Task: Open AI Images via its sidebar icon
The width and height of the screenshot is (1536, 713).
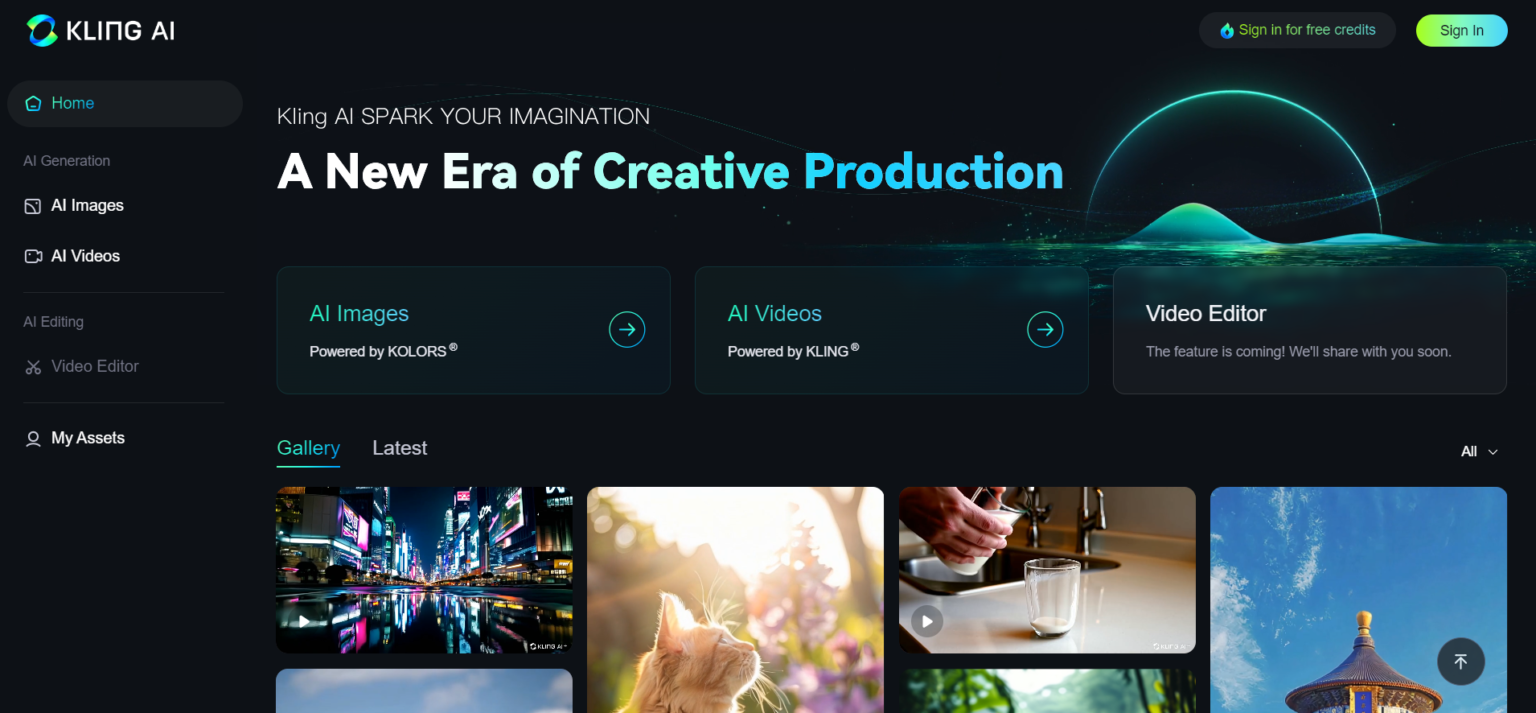Action: [x=33, y=206]
